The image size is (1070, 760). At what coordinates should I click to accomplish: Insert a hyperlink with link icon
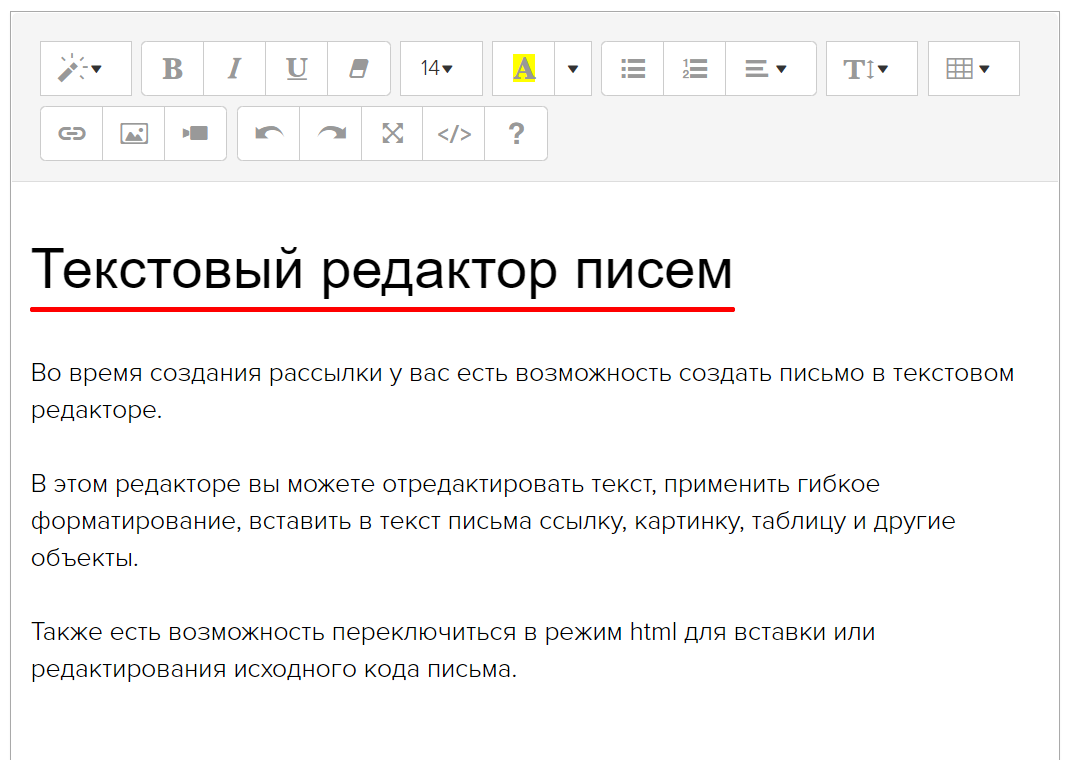point(72,134)
